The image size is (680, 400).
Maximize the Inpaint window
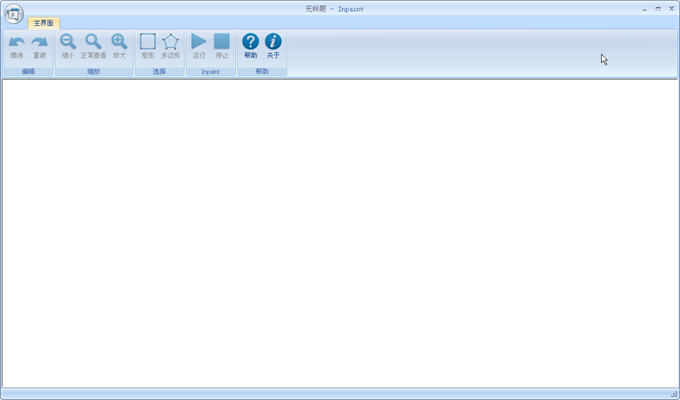tap(658, 9)
